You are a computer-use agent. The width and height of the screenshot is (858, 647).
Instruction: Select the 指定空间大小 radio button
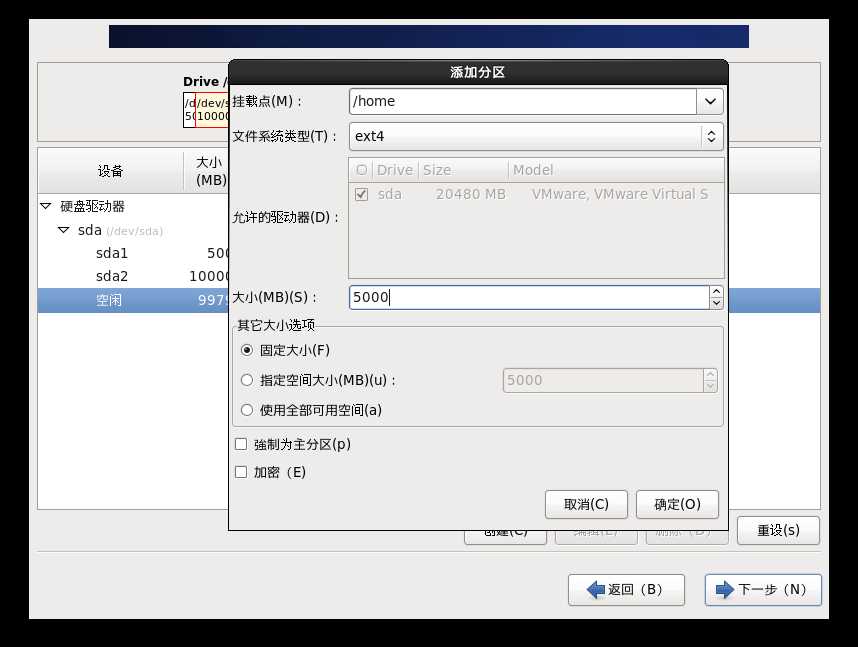(x=247, y=380)
